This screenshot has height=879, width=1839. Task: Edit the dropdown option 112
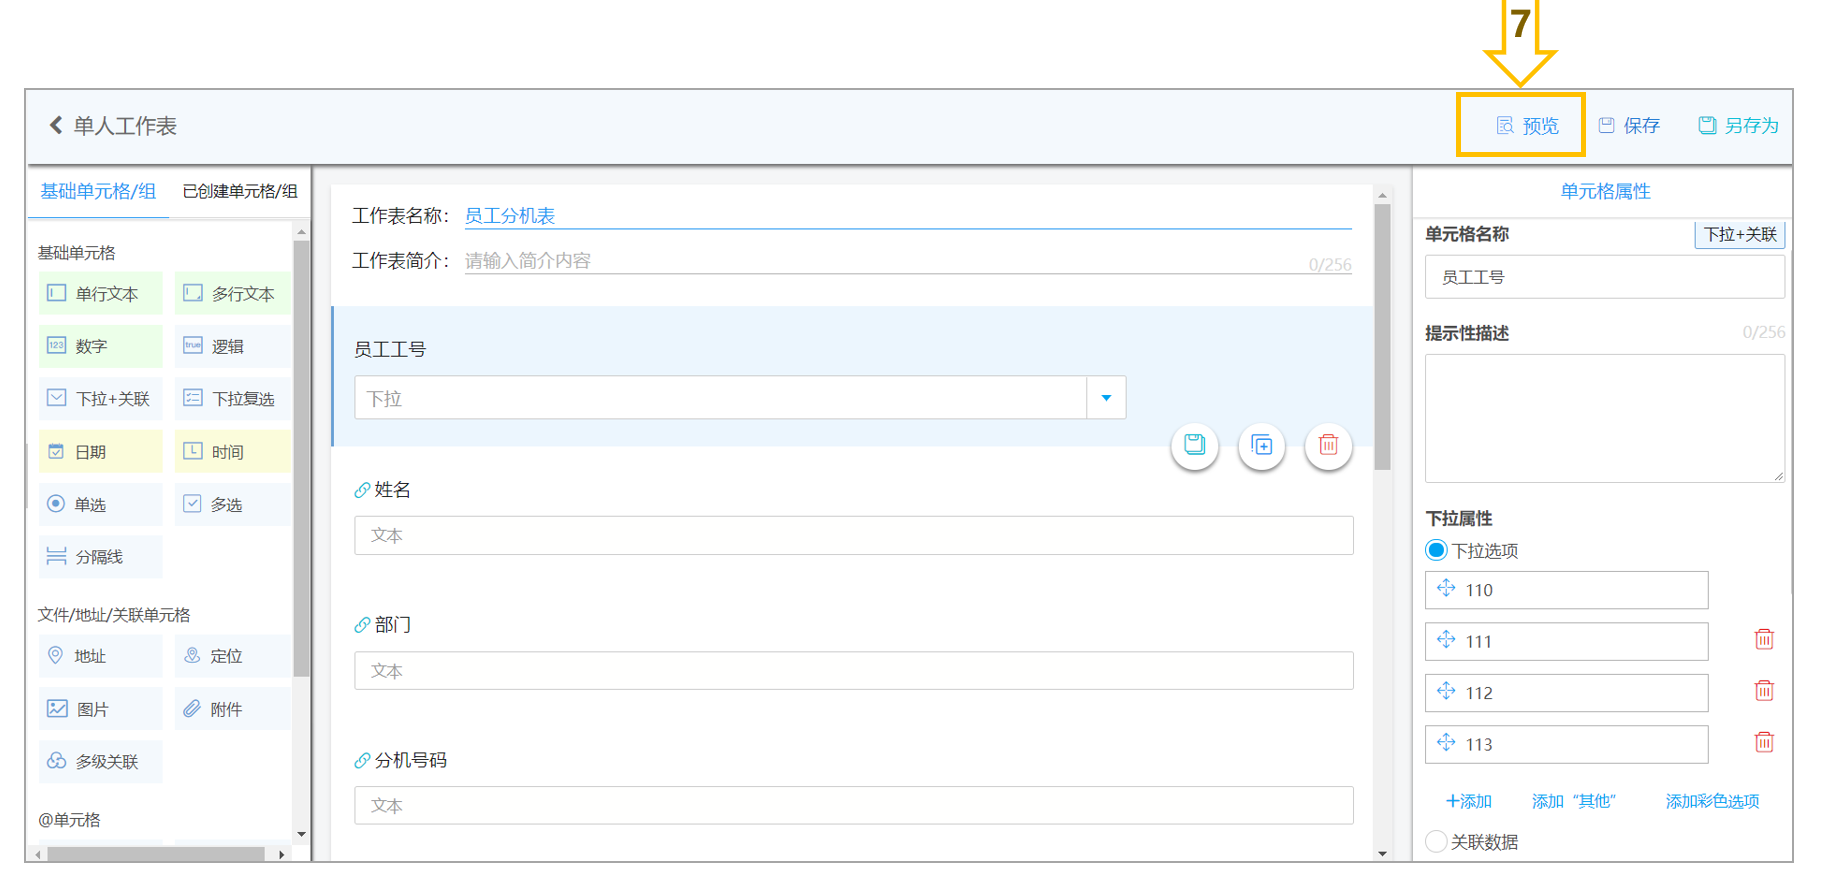click(1567, 693)
